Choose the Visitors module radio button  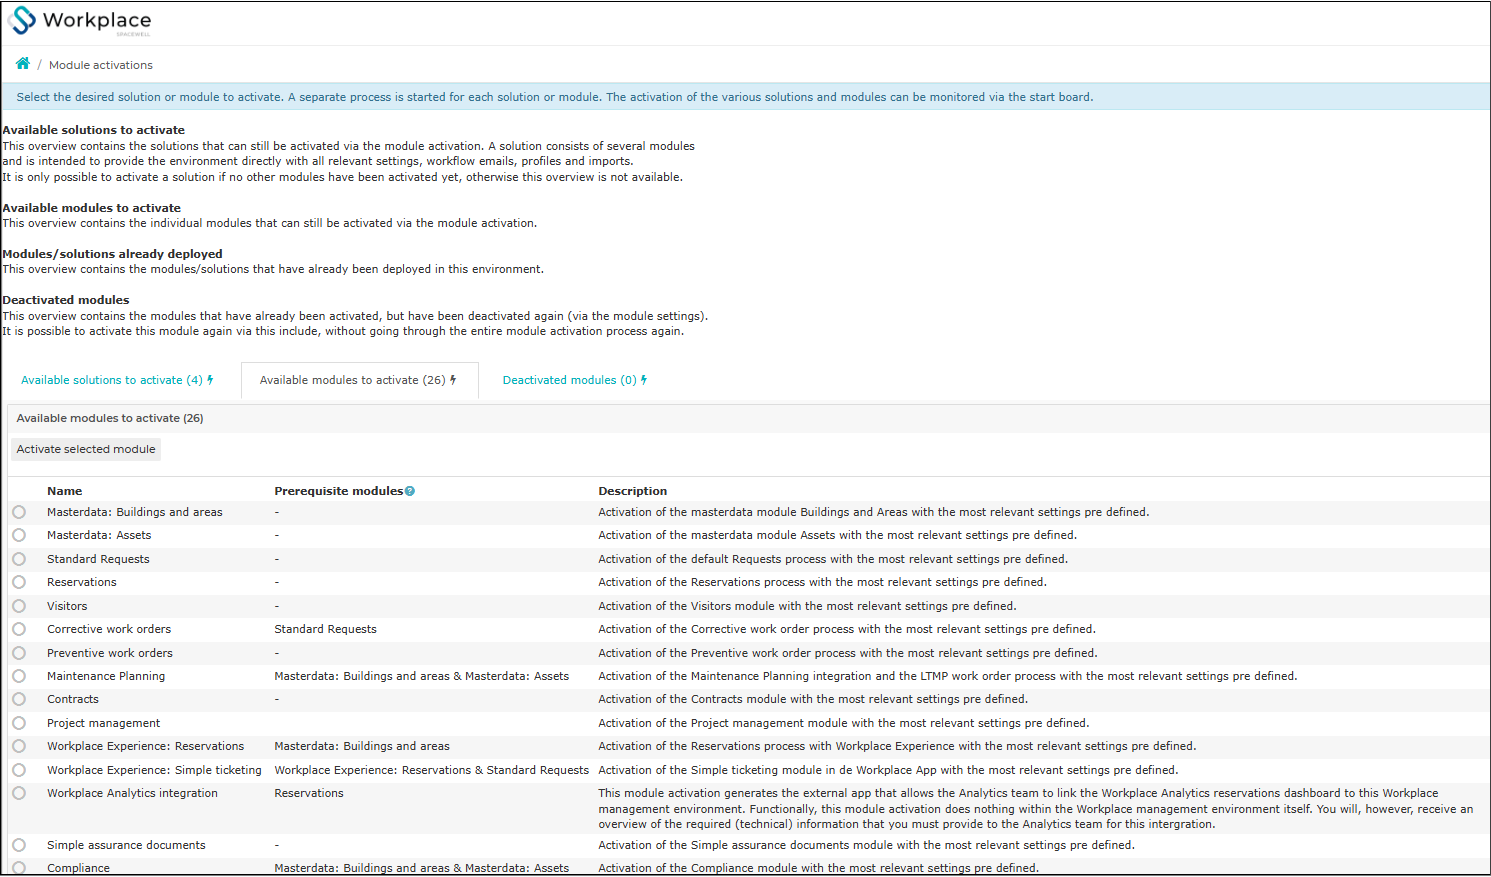coord(19,606)
